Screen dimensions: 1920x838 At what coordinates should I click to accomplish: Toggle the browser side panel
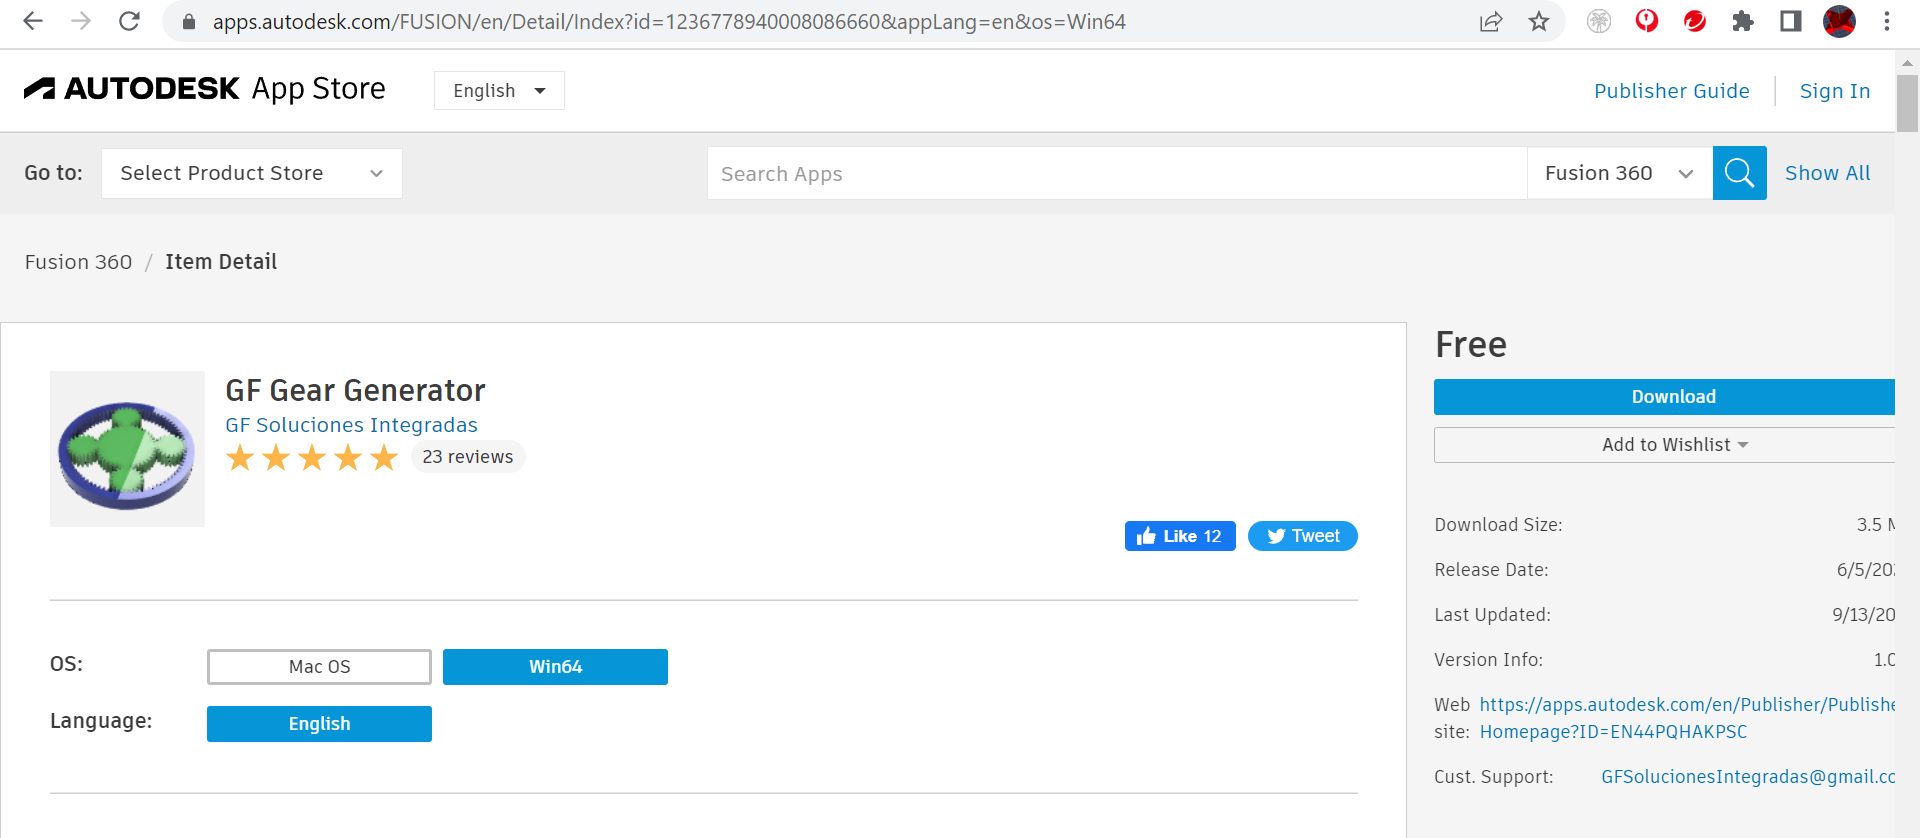pyautogui.click(x=1791, y=21)
